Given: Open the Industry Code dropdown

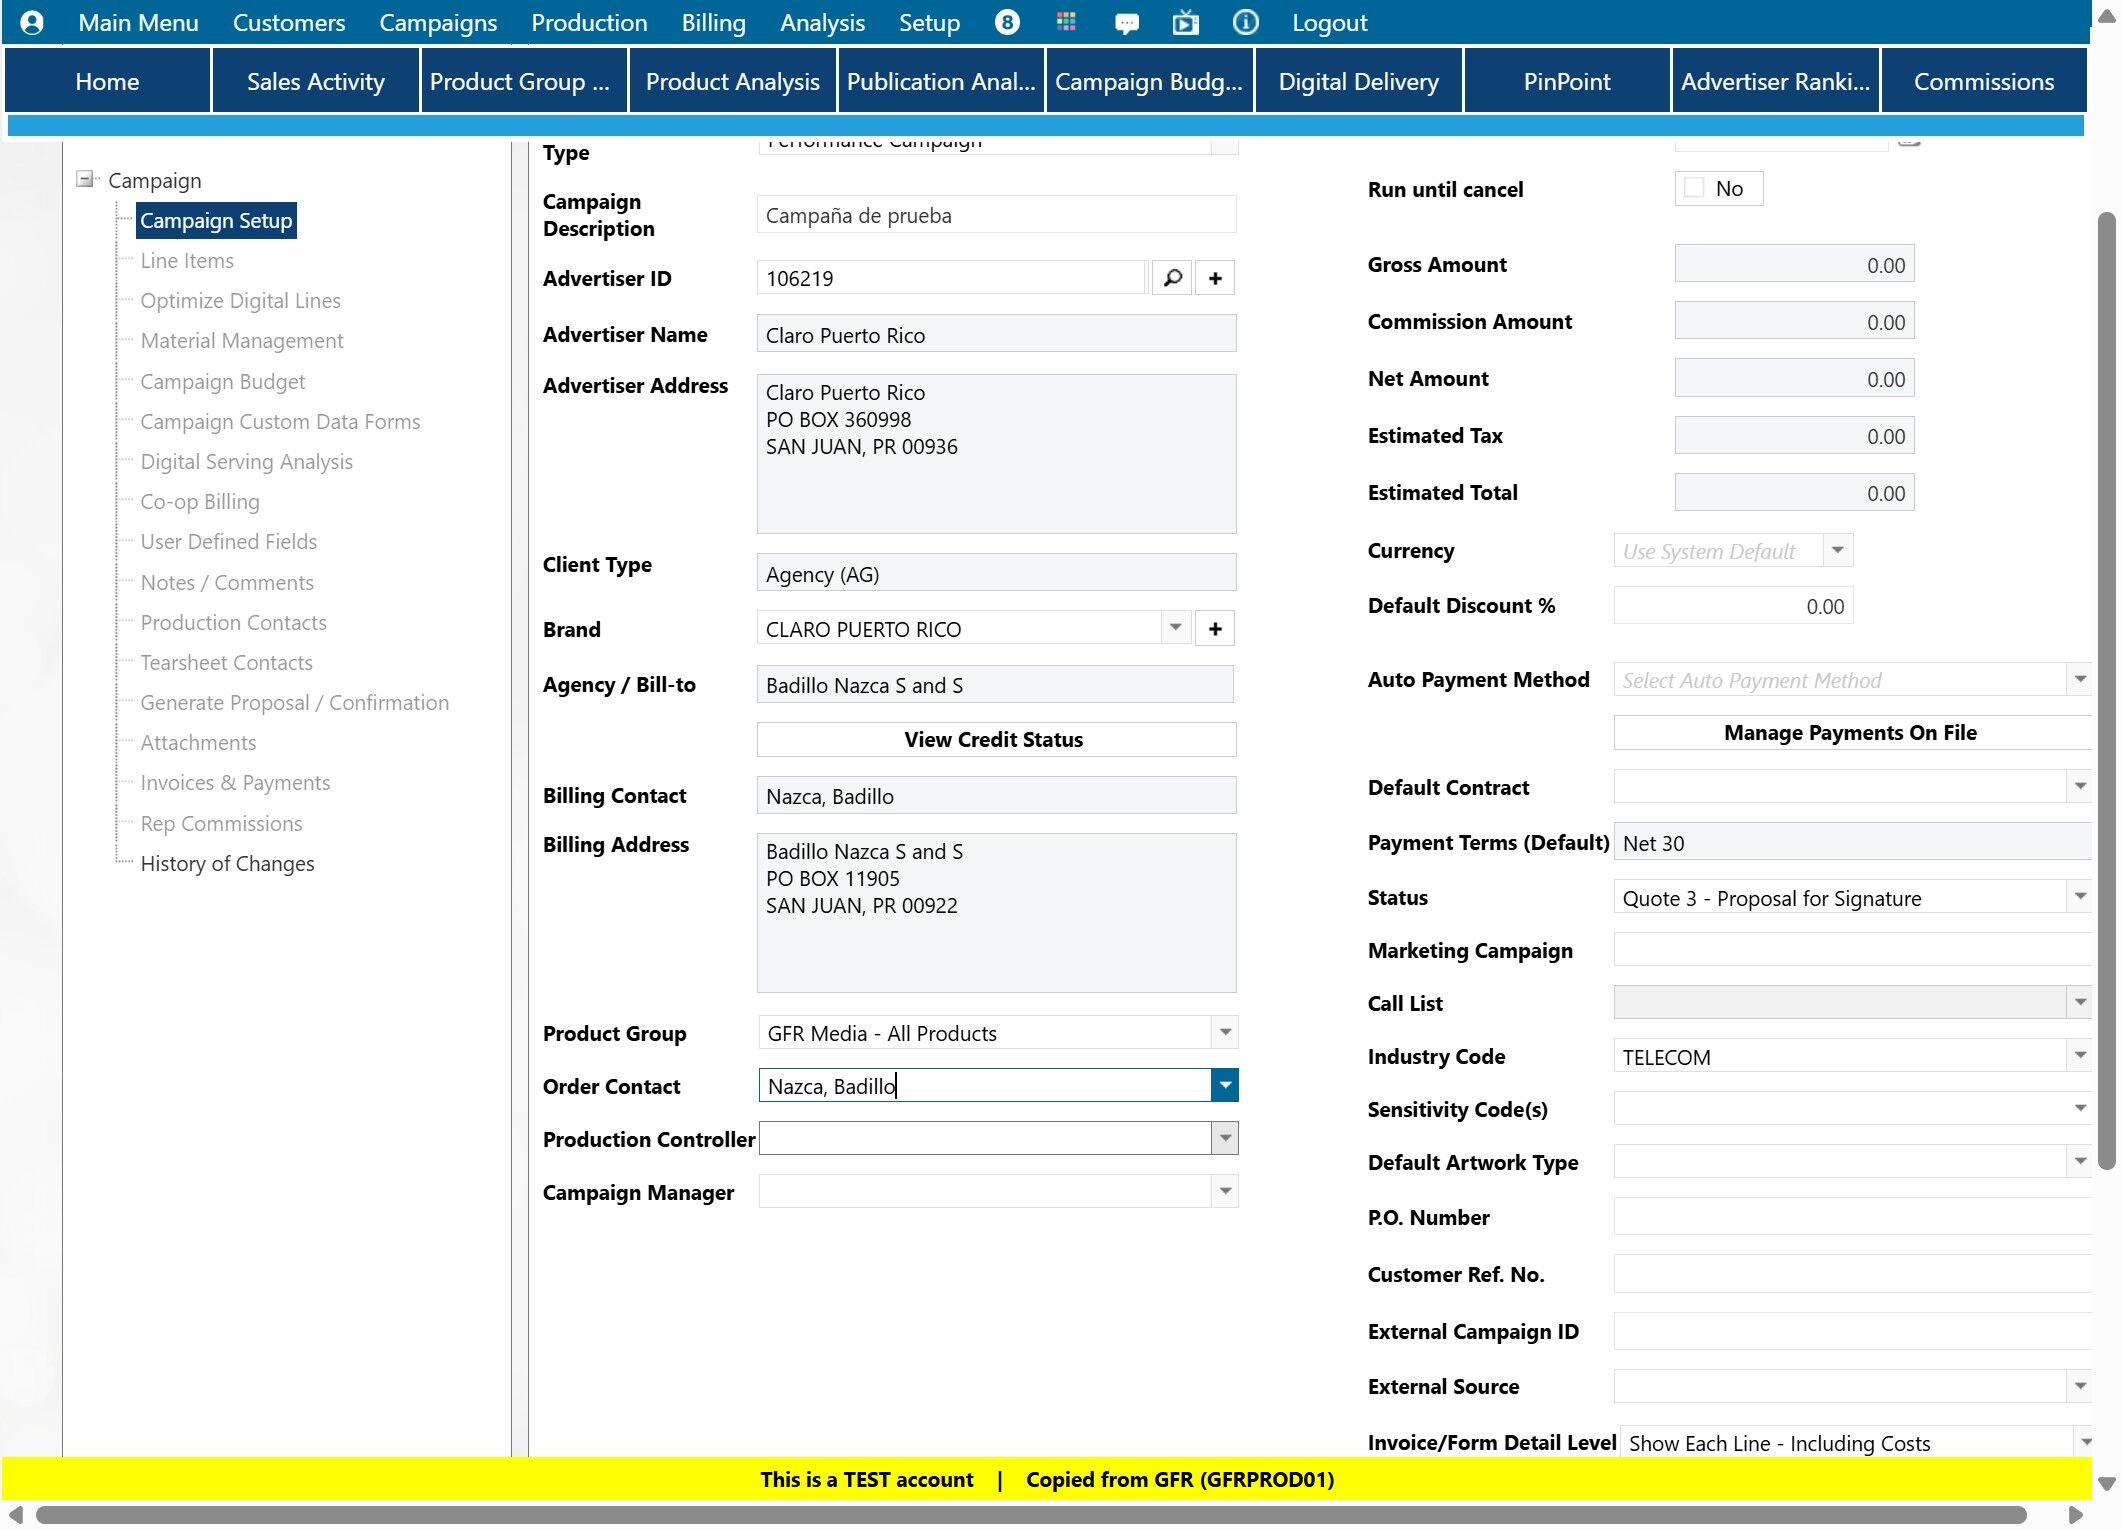Looking at the screenshot, I should pos(2080,1056).
